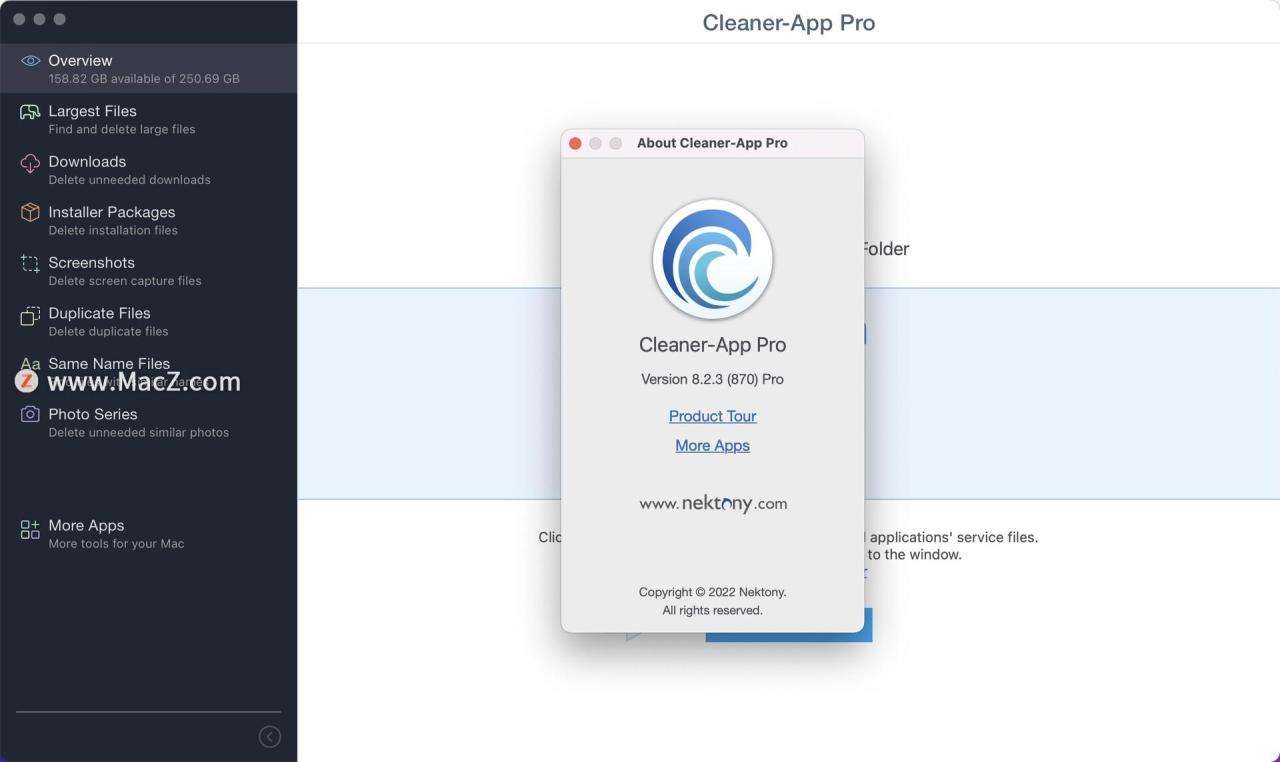Image resolution: width=1280 pixels, height=762 pixels.
Task: Select Largest Files section label
Action: click(x=92, y=111)
